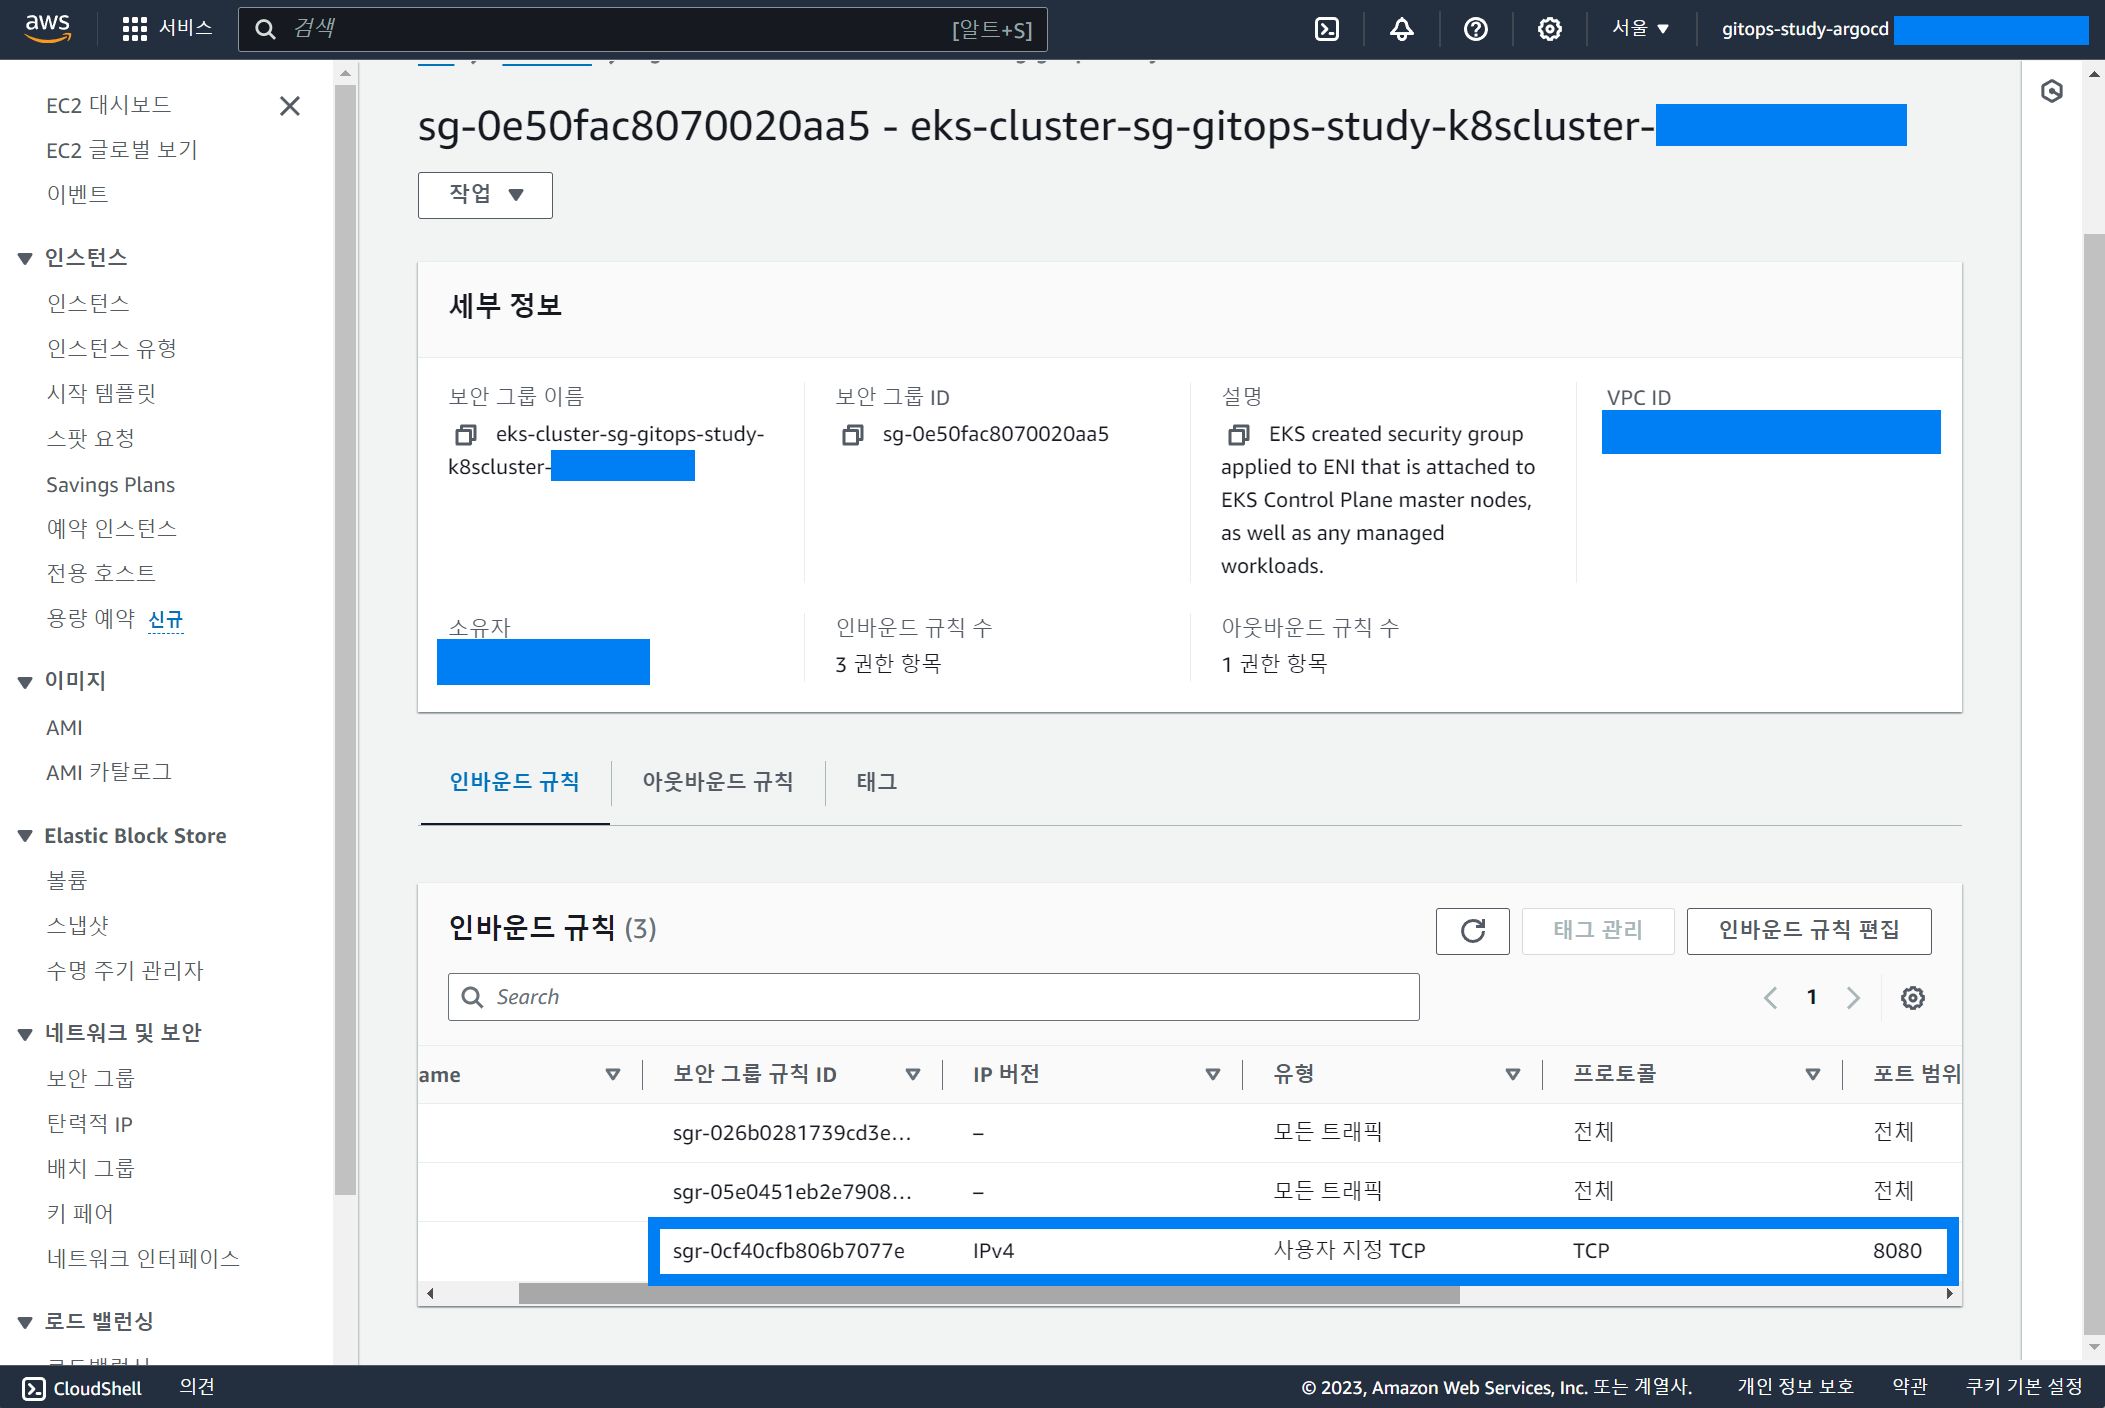
Task: Open inbound rules table preferences gear
Action: pos(1912,998)
